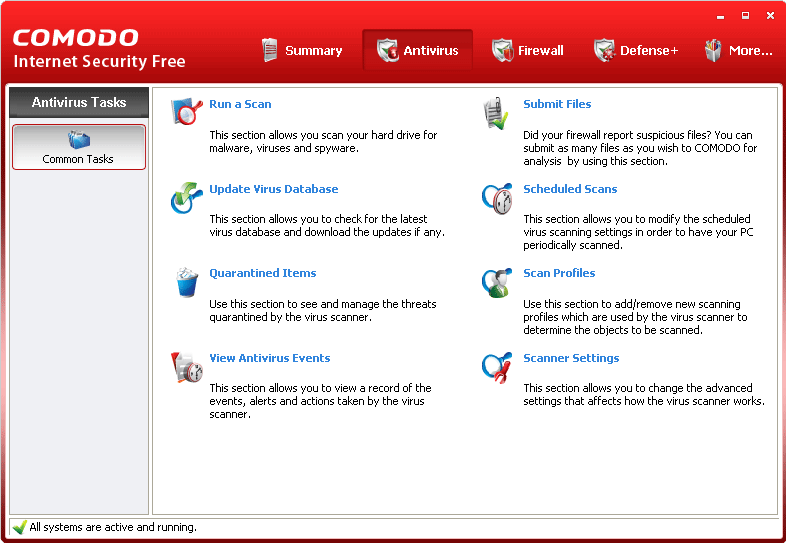This screenshot has height=543, width=786.
Task: Open the Submit Files link
Action: tap(557, 104)
